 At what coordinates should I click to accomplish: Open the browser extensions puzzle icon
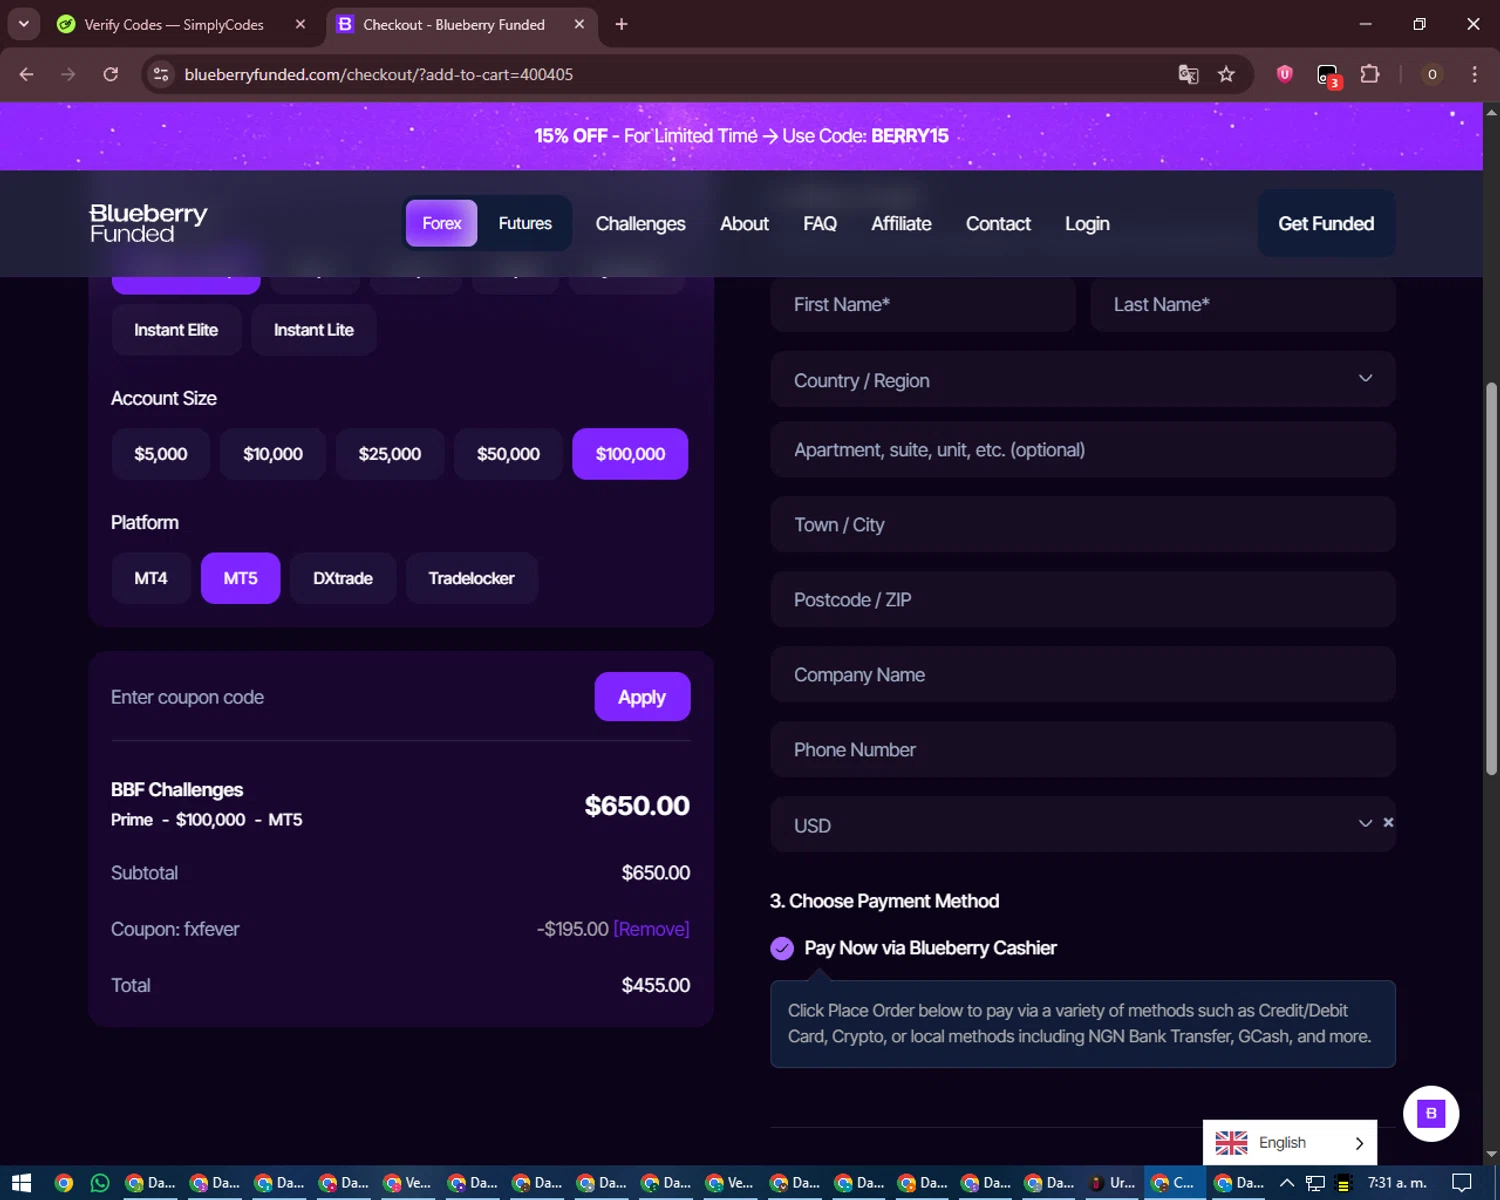[1370, 74]
